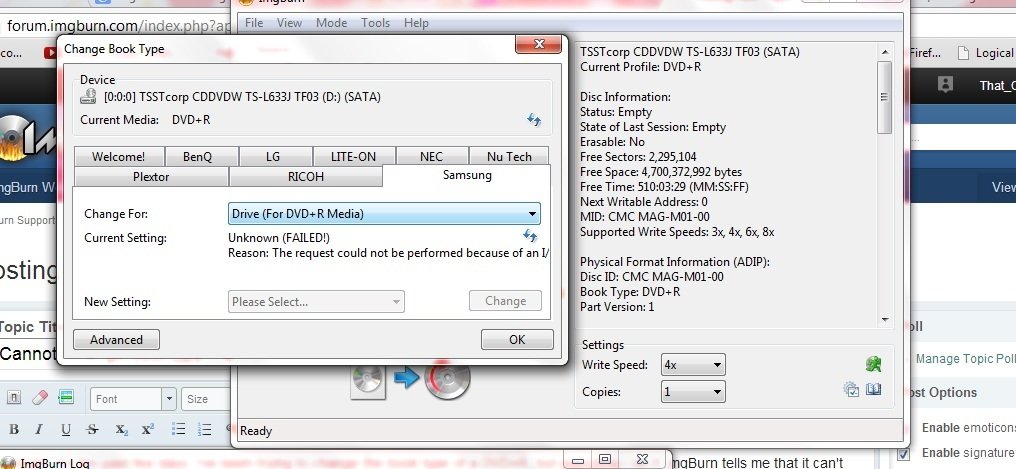Screen dimensions: 1016x469
Task: Click the Ready status bar text
Action: coord(256,431)
